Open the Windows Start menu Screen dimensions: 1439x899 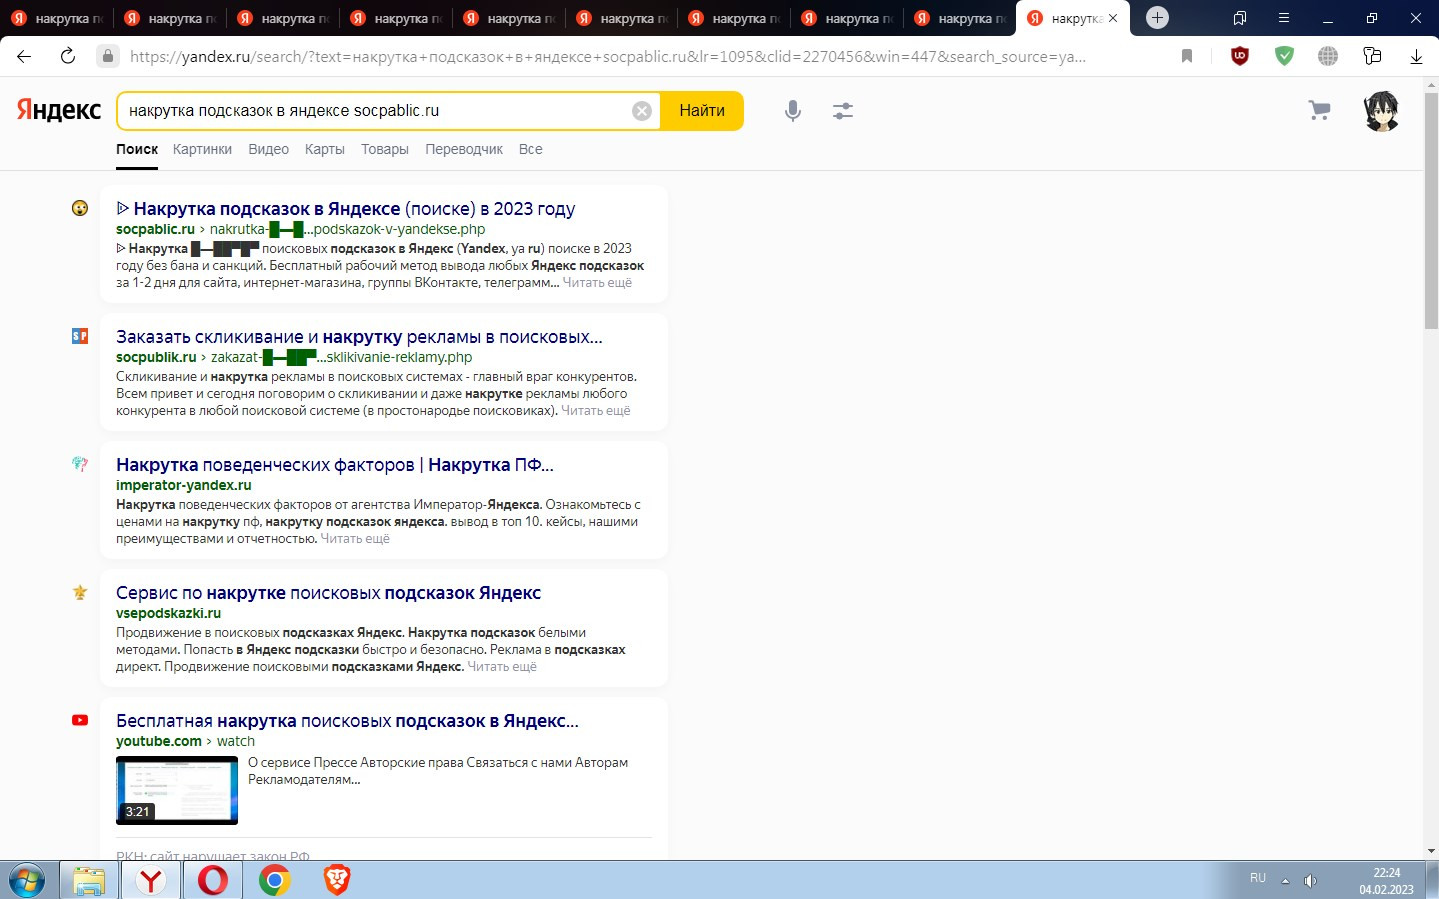pos(27,880)
